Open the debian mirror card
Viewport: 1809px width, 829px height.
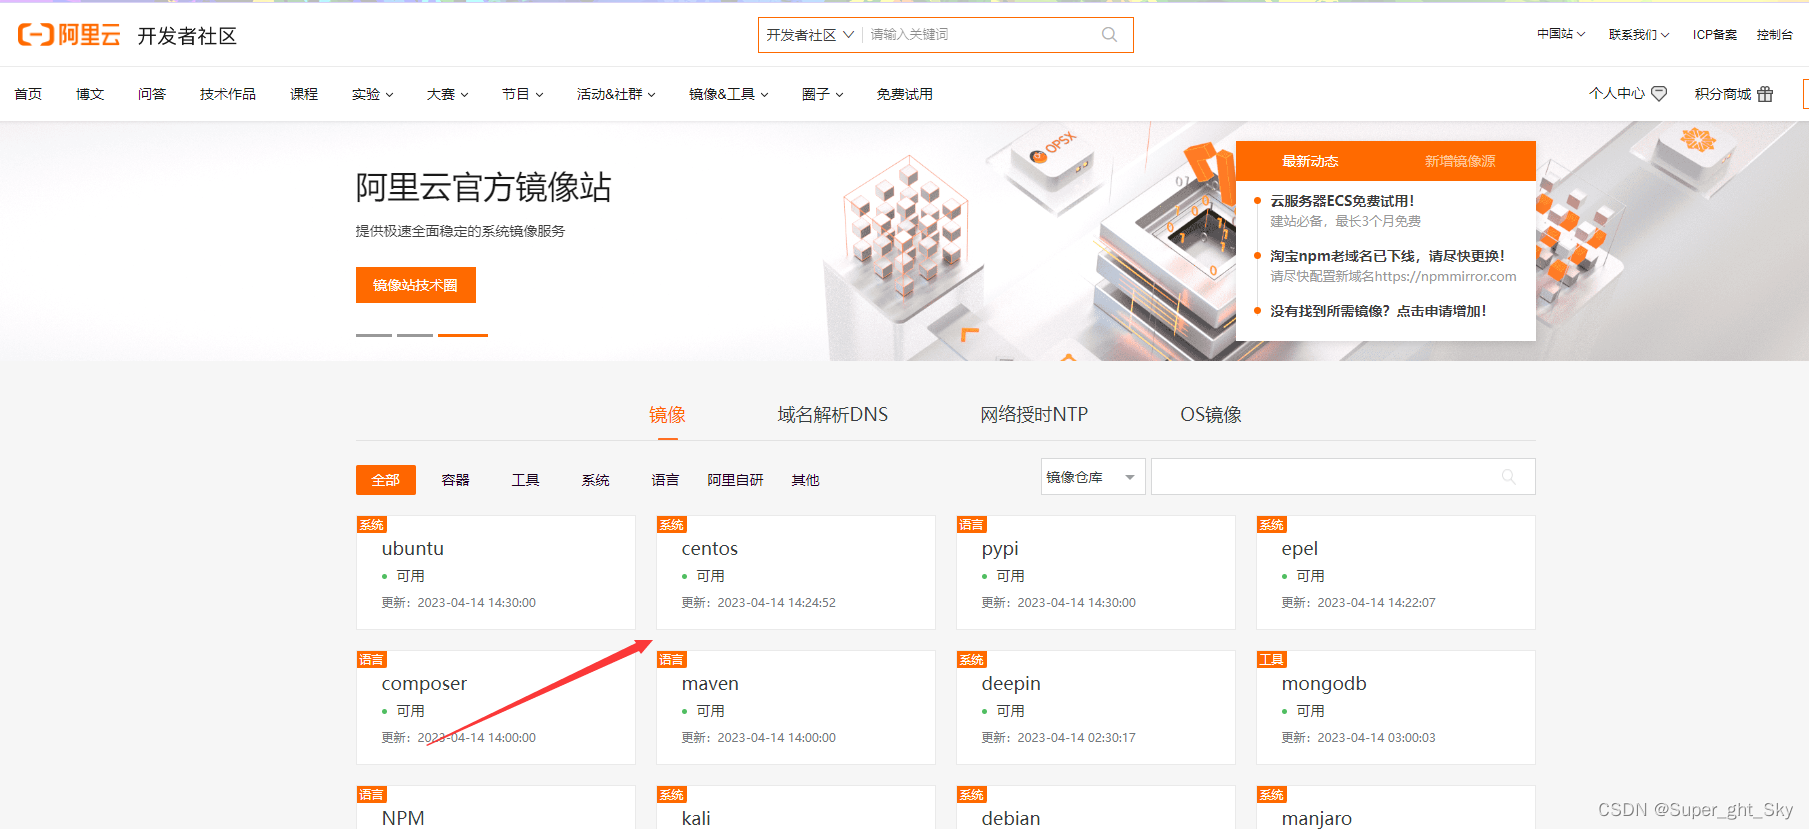point(1096,808)
